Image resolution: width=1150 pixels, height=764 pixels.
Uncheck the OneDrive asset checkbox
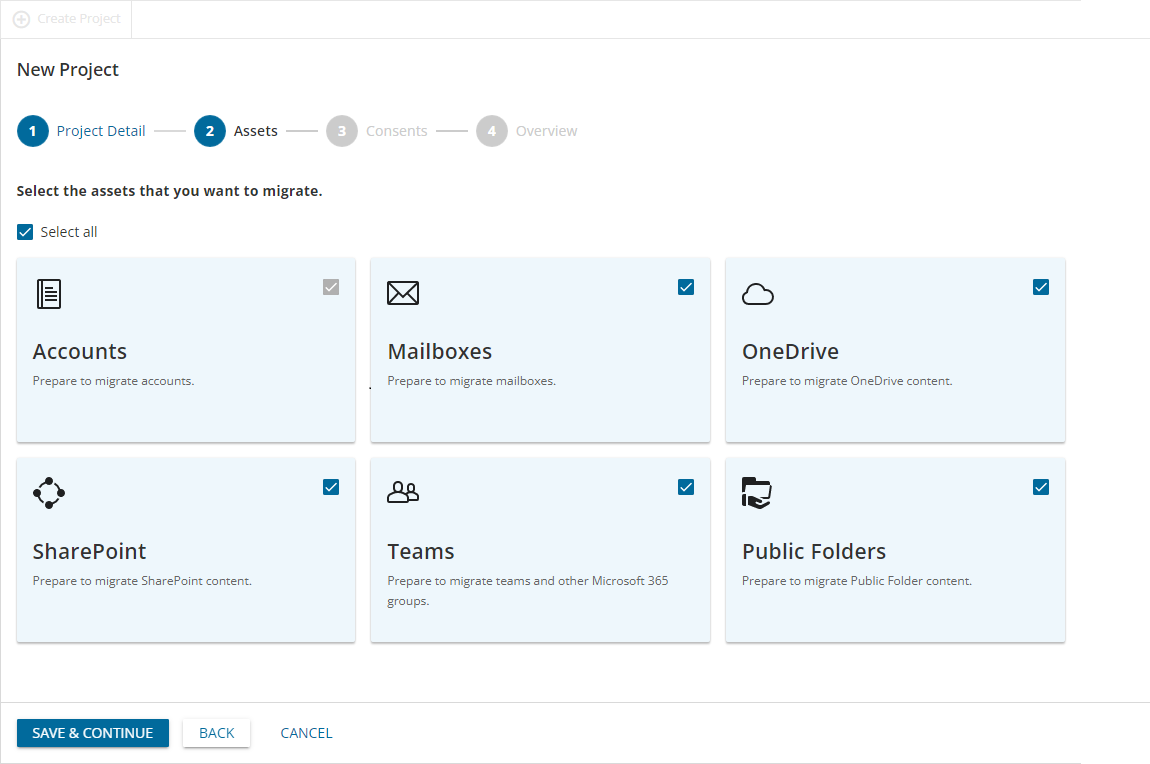pos(1041,287)
